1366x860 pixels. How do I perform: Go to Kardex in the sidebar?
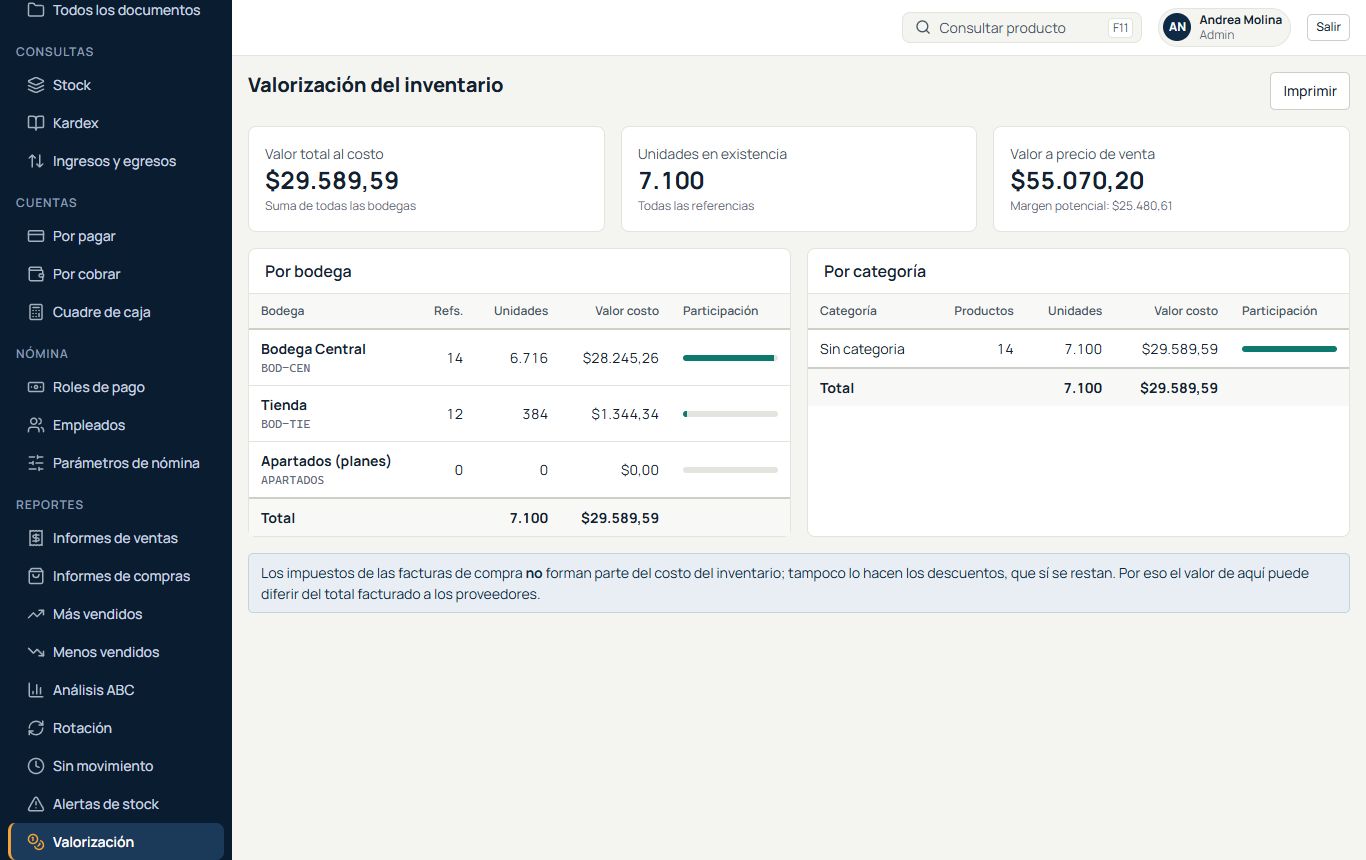pos(116,123)
